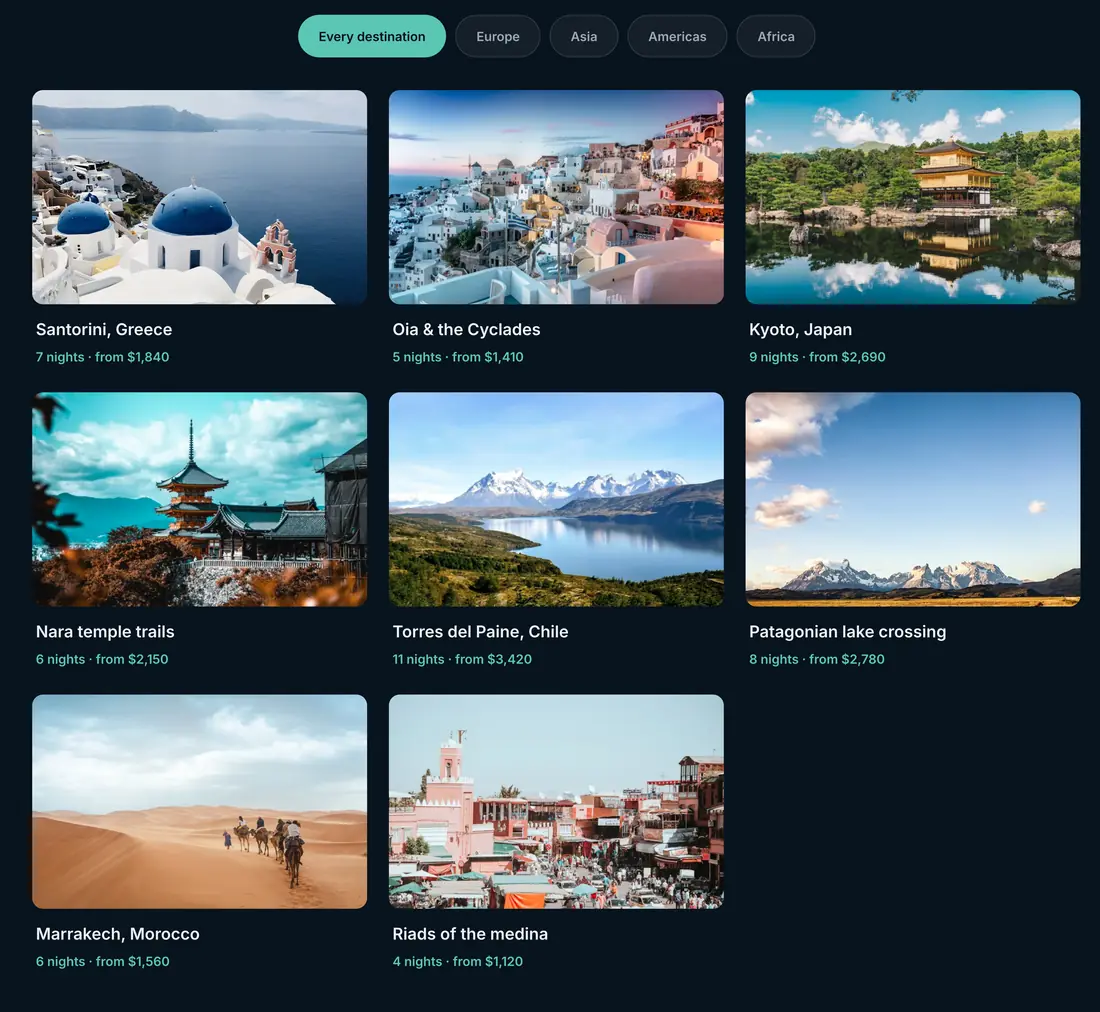Select the Oia & the Cyclades title
This screenshot has height=1012, width=1100.
click(467, 330)
